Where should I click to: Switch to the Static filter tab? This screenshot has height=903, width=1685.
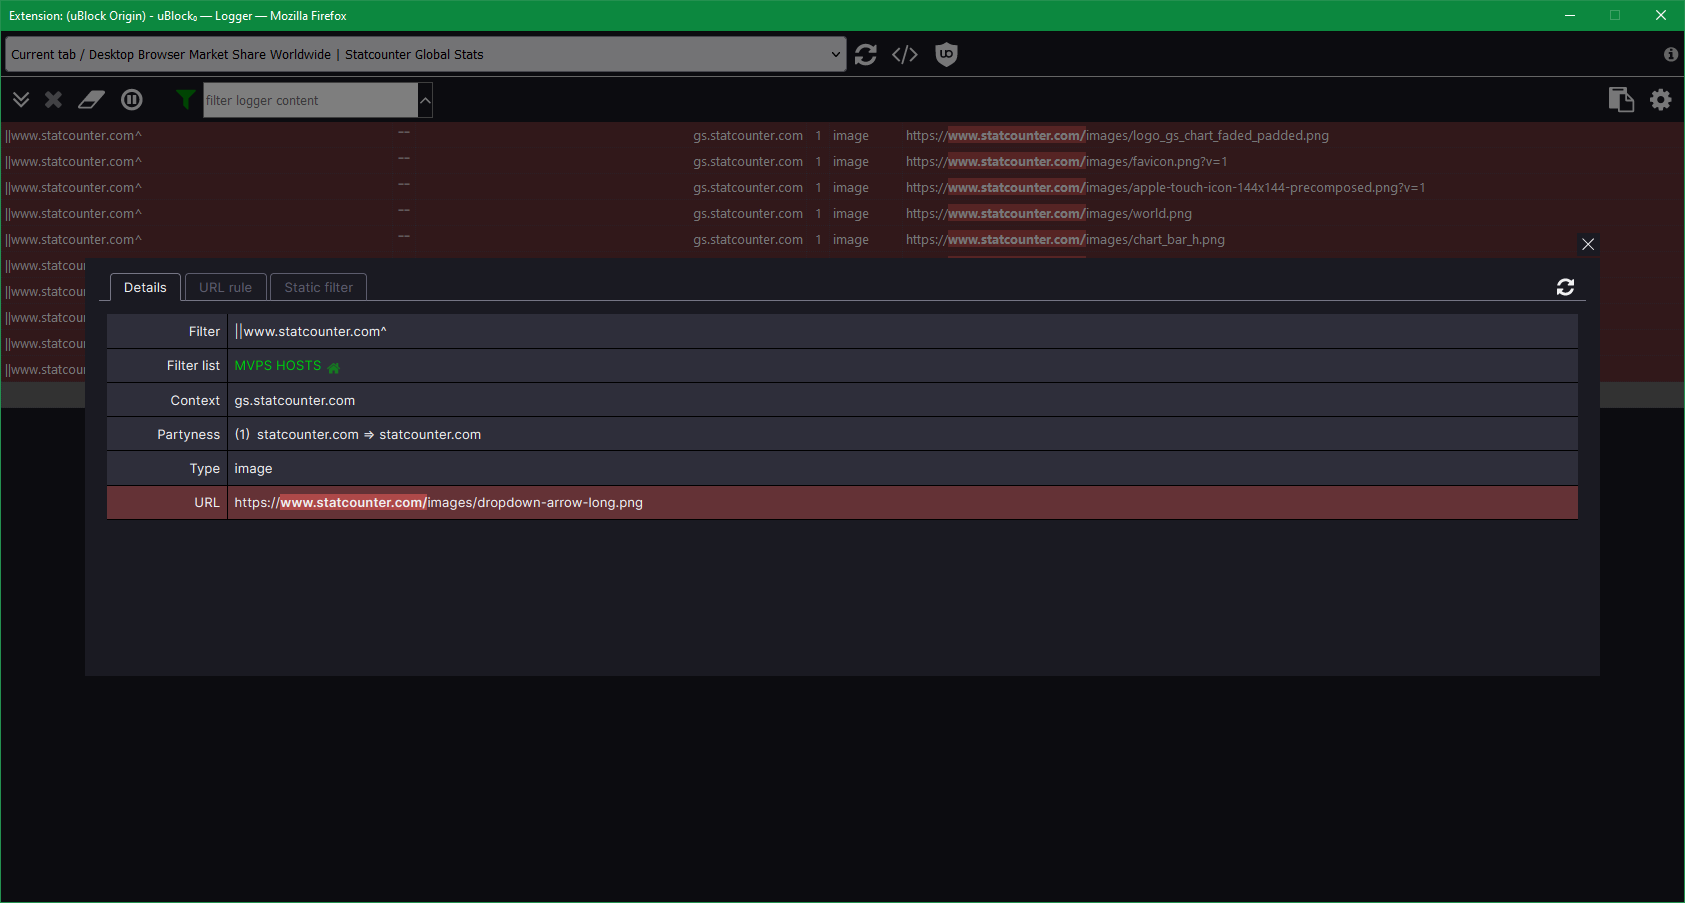(318, 287)
